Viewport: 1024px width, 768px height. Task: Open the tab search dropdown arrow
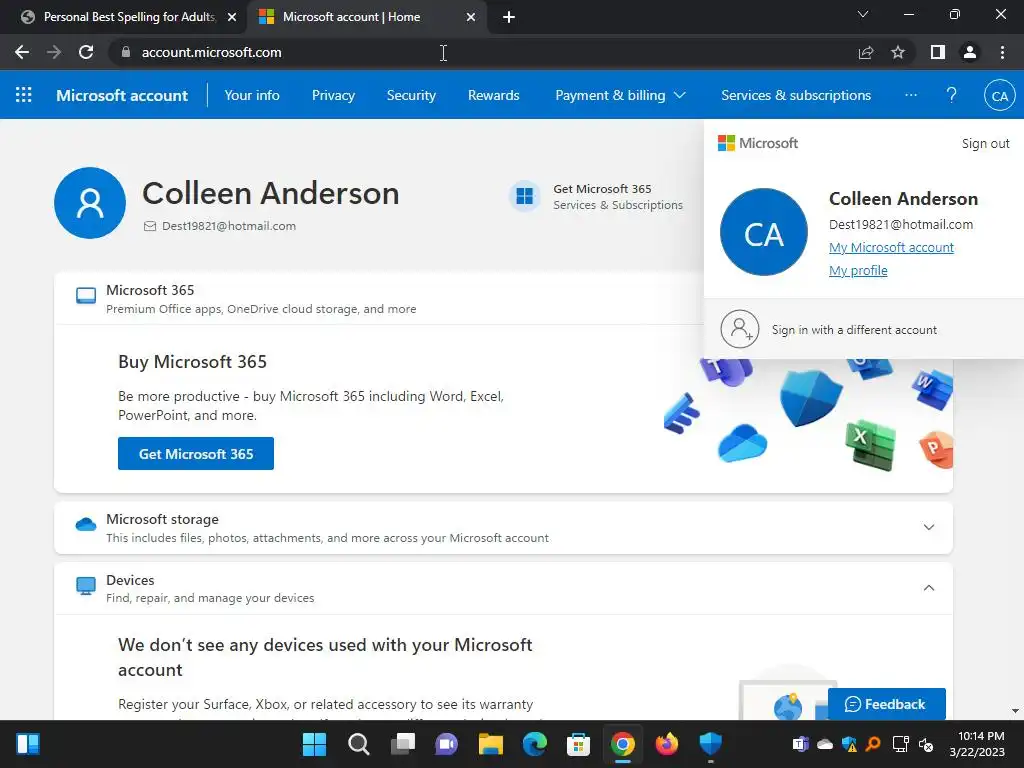(863, 14)
